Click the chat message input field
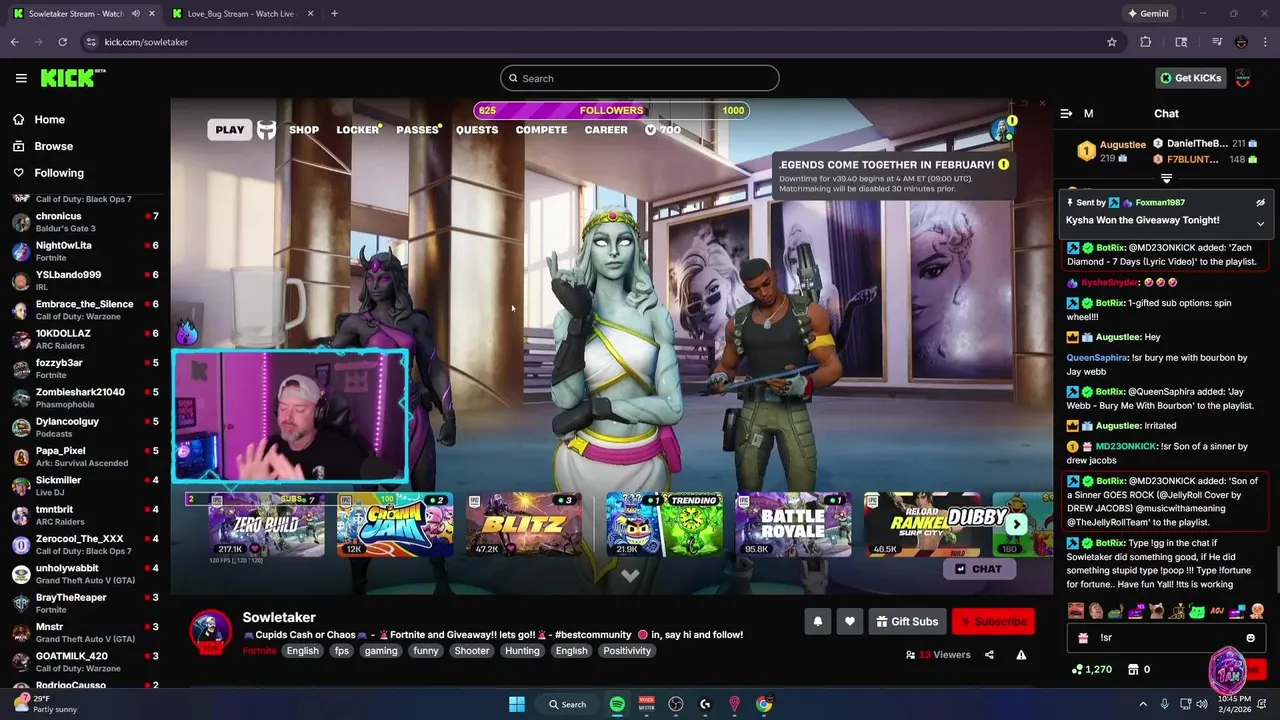 click(x=1165, y=638)
